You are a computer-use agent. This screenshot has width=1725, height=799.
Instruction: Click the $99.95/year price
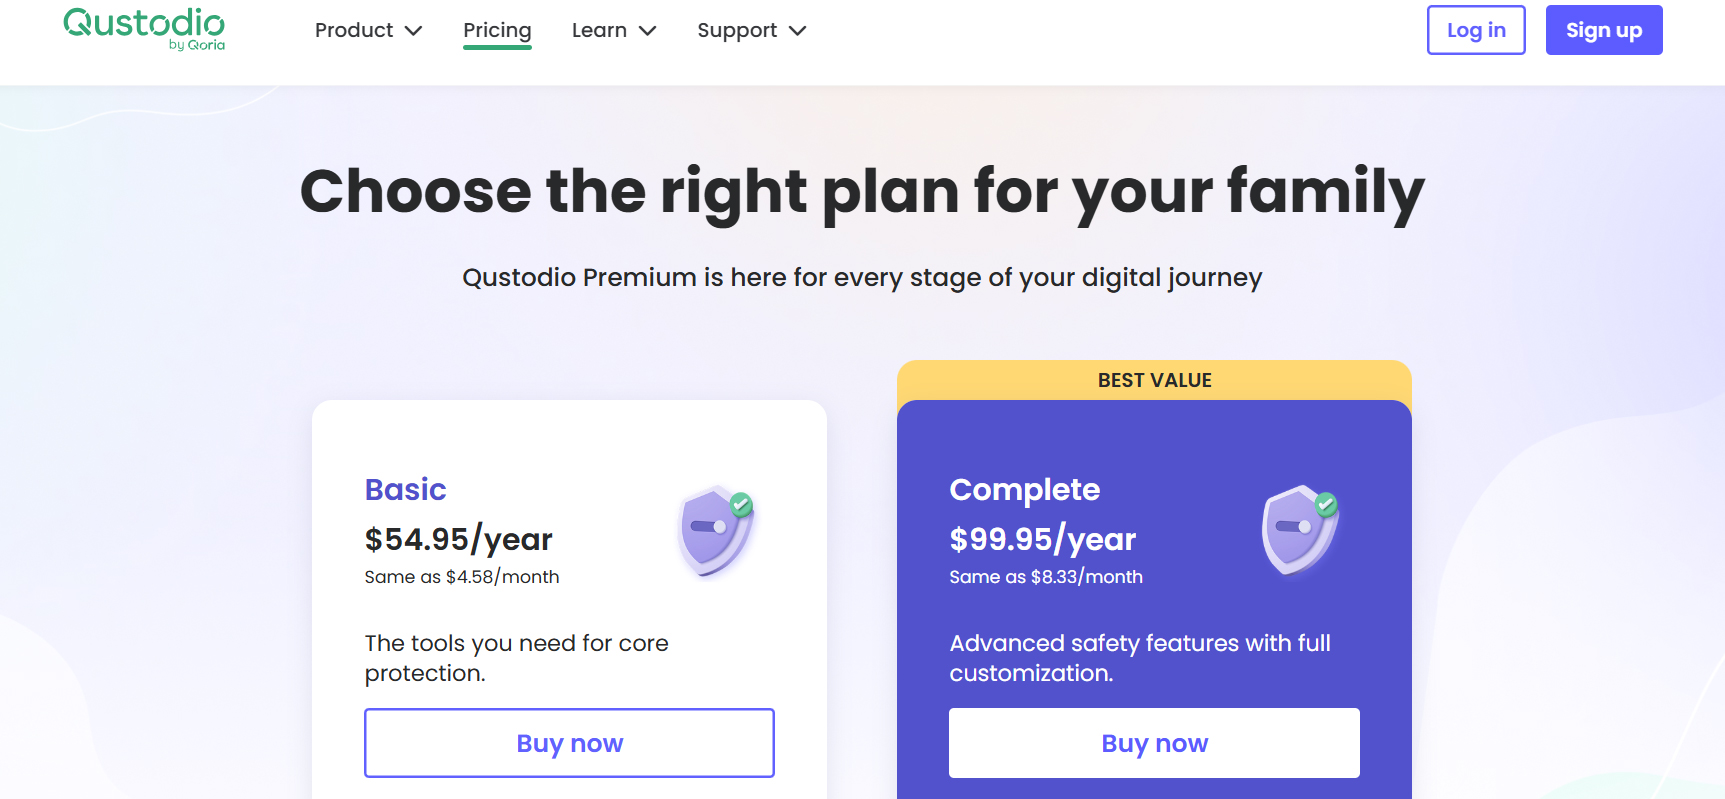[1042, 539]
